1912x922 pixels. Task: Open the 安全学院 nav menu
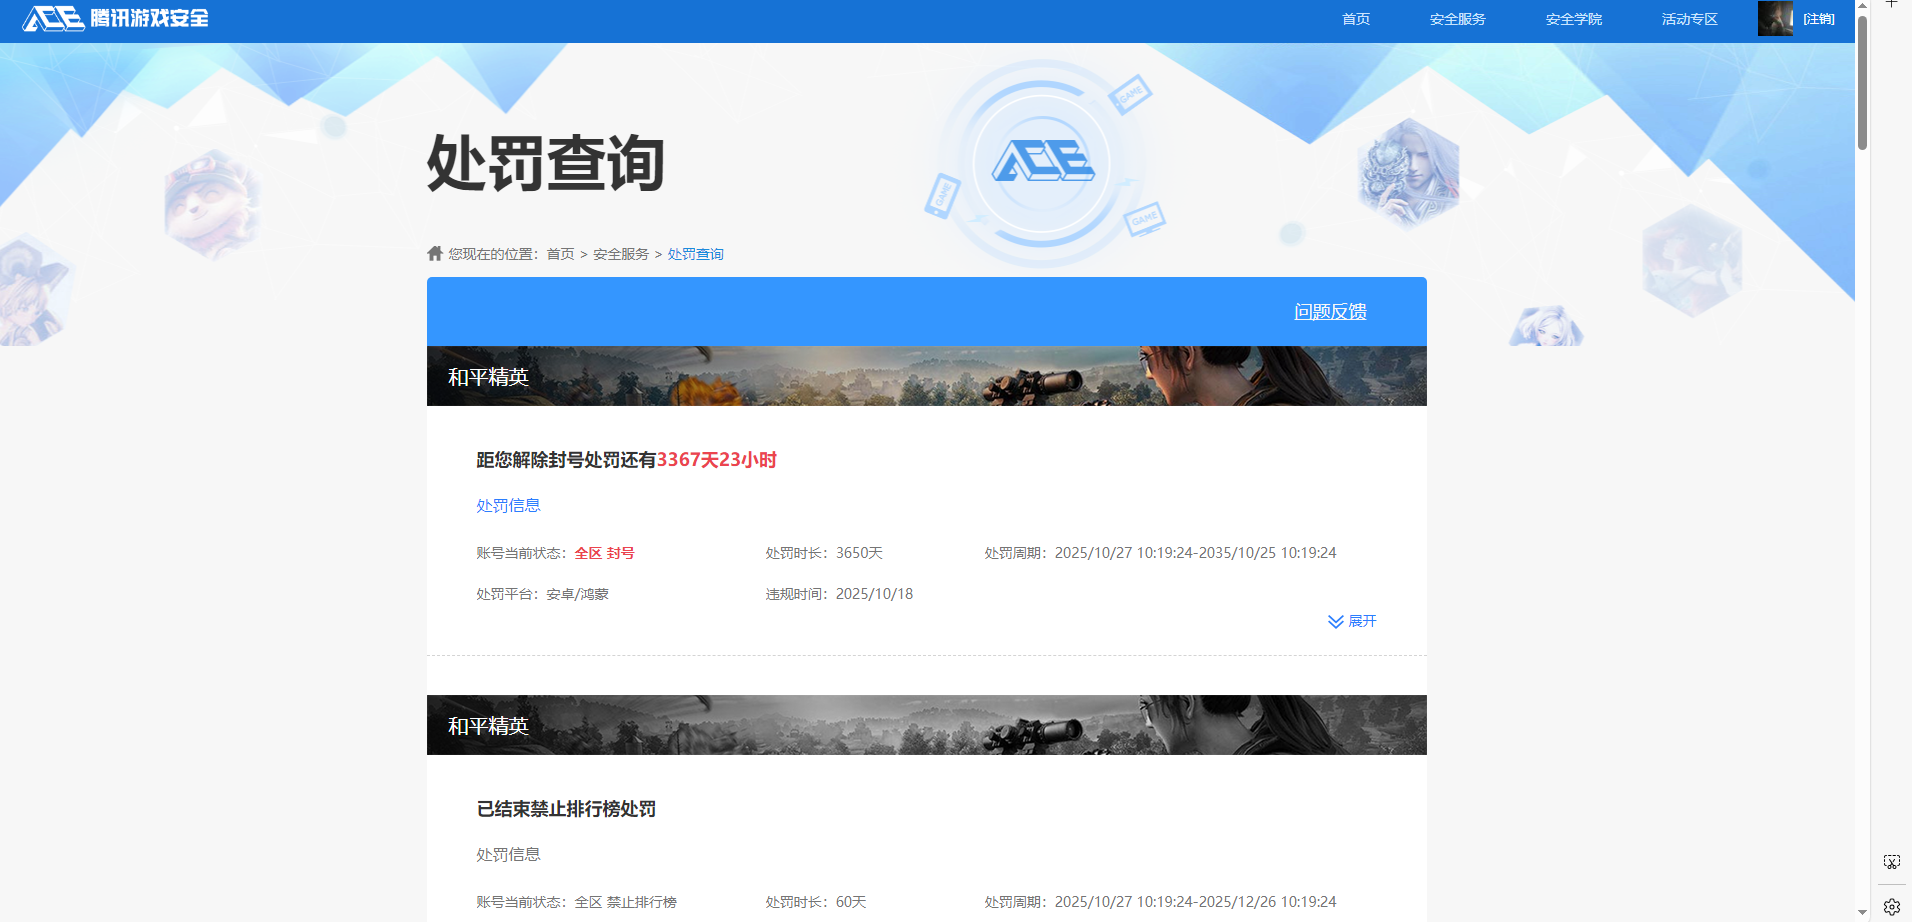coord(1573,19)
